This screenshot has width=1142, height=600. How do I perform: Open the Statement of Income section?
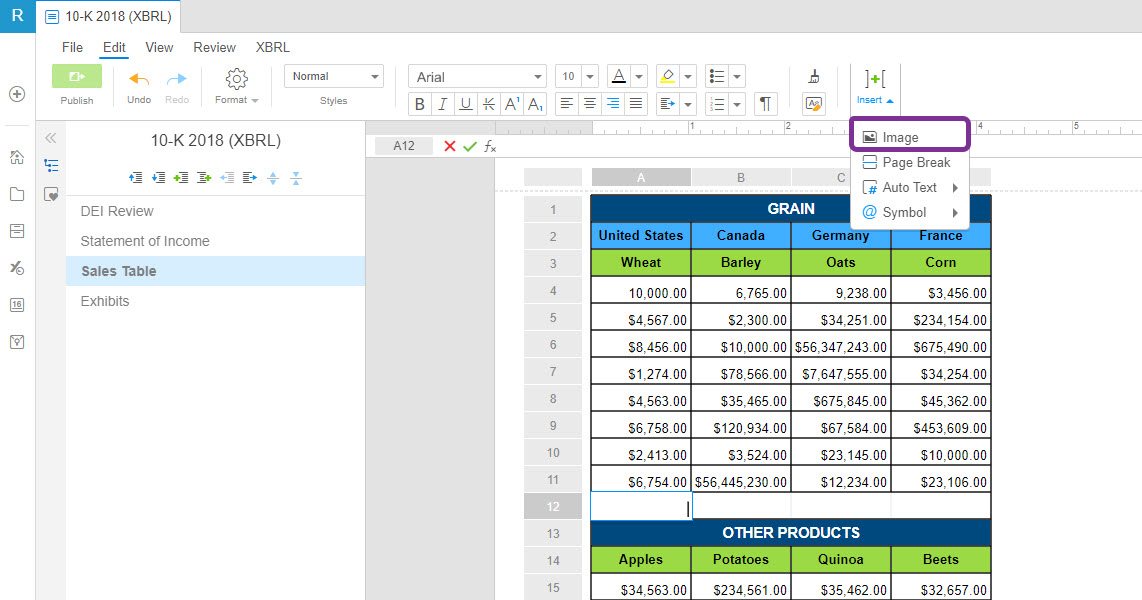pyautogui.click(x=145, y=241)
